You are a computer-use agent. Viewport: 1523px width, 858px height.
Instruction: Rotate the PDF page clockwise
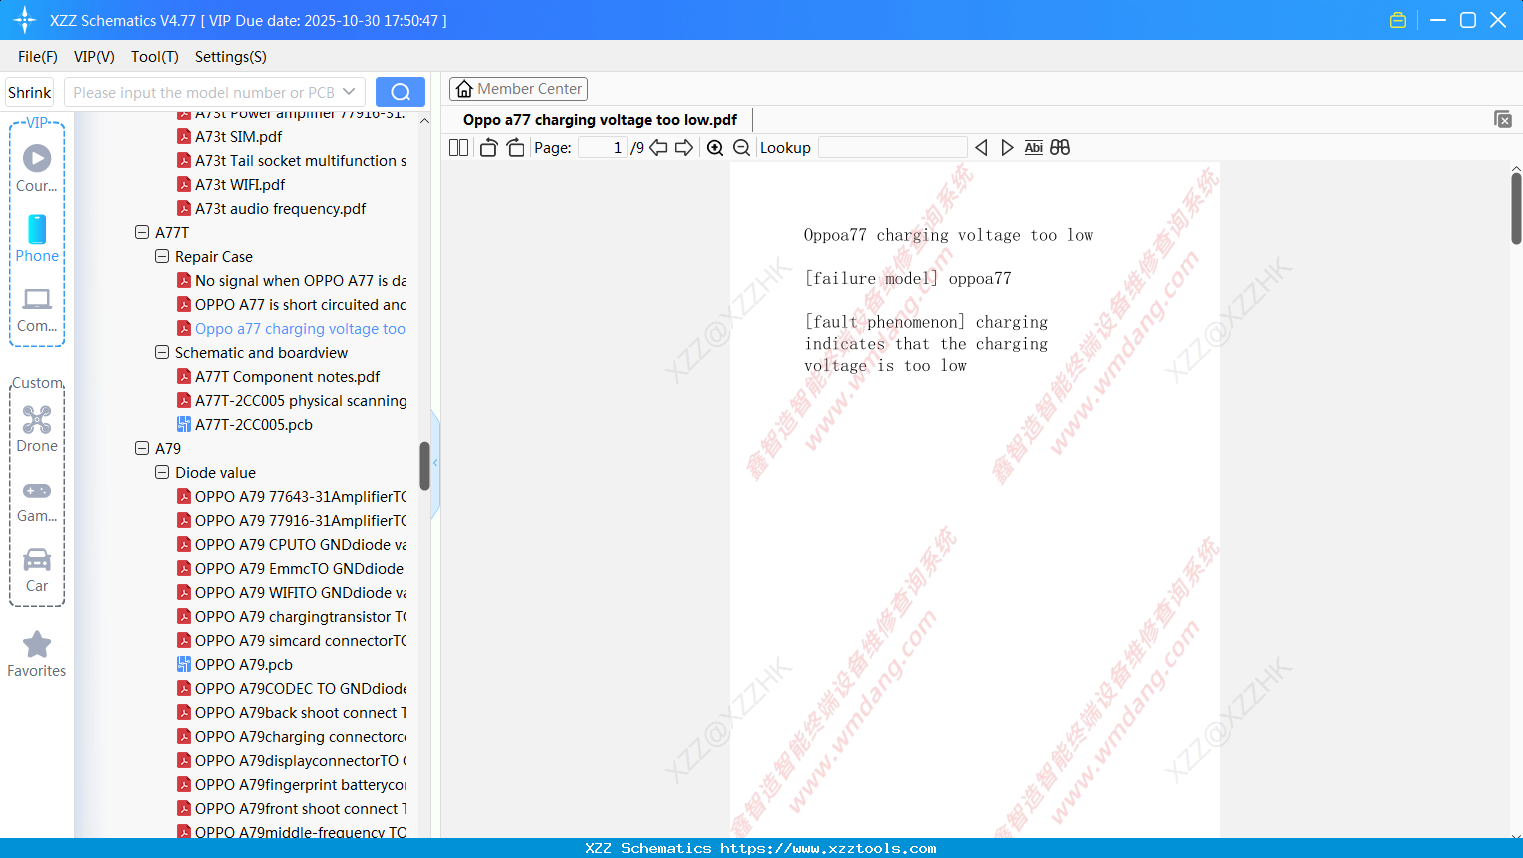[515, 148]
